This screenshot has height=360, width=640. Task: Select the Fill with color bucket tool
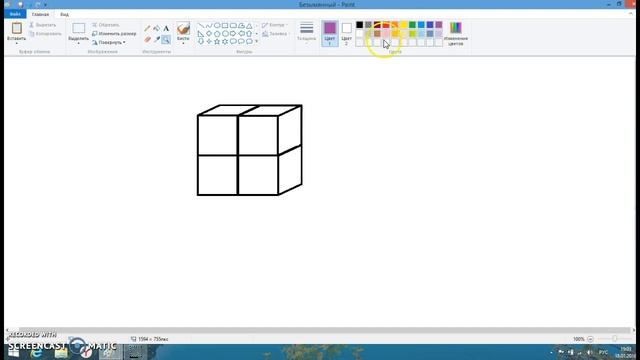pyautogui.click(x=157, y=29)
